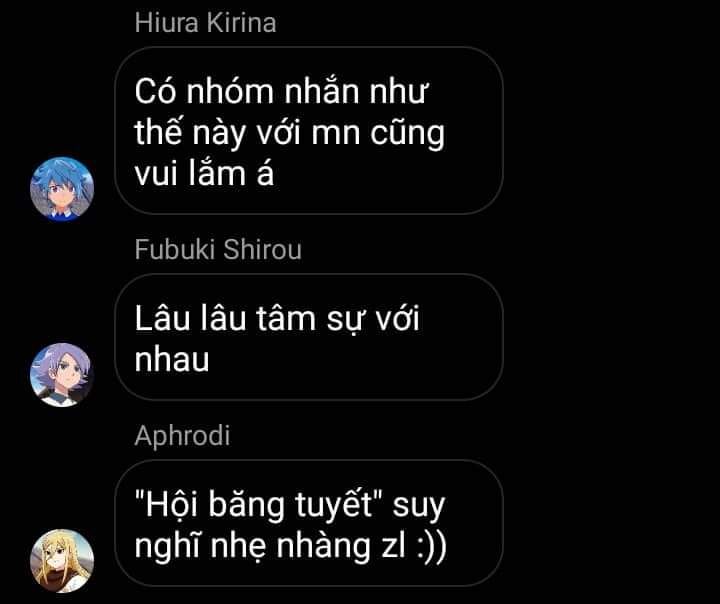Click the word "Shirou" in the second sender name

tap(262, 249)
